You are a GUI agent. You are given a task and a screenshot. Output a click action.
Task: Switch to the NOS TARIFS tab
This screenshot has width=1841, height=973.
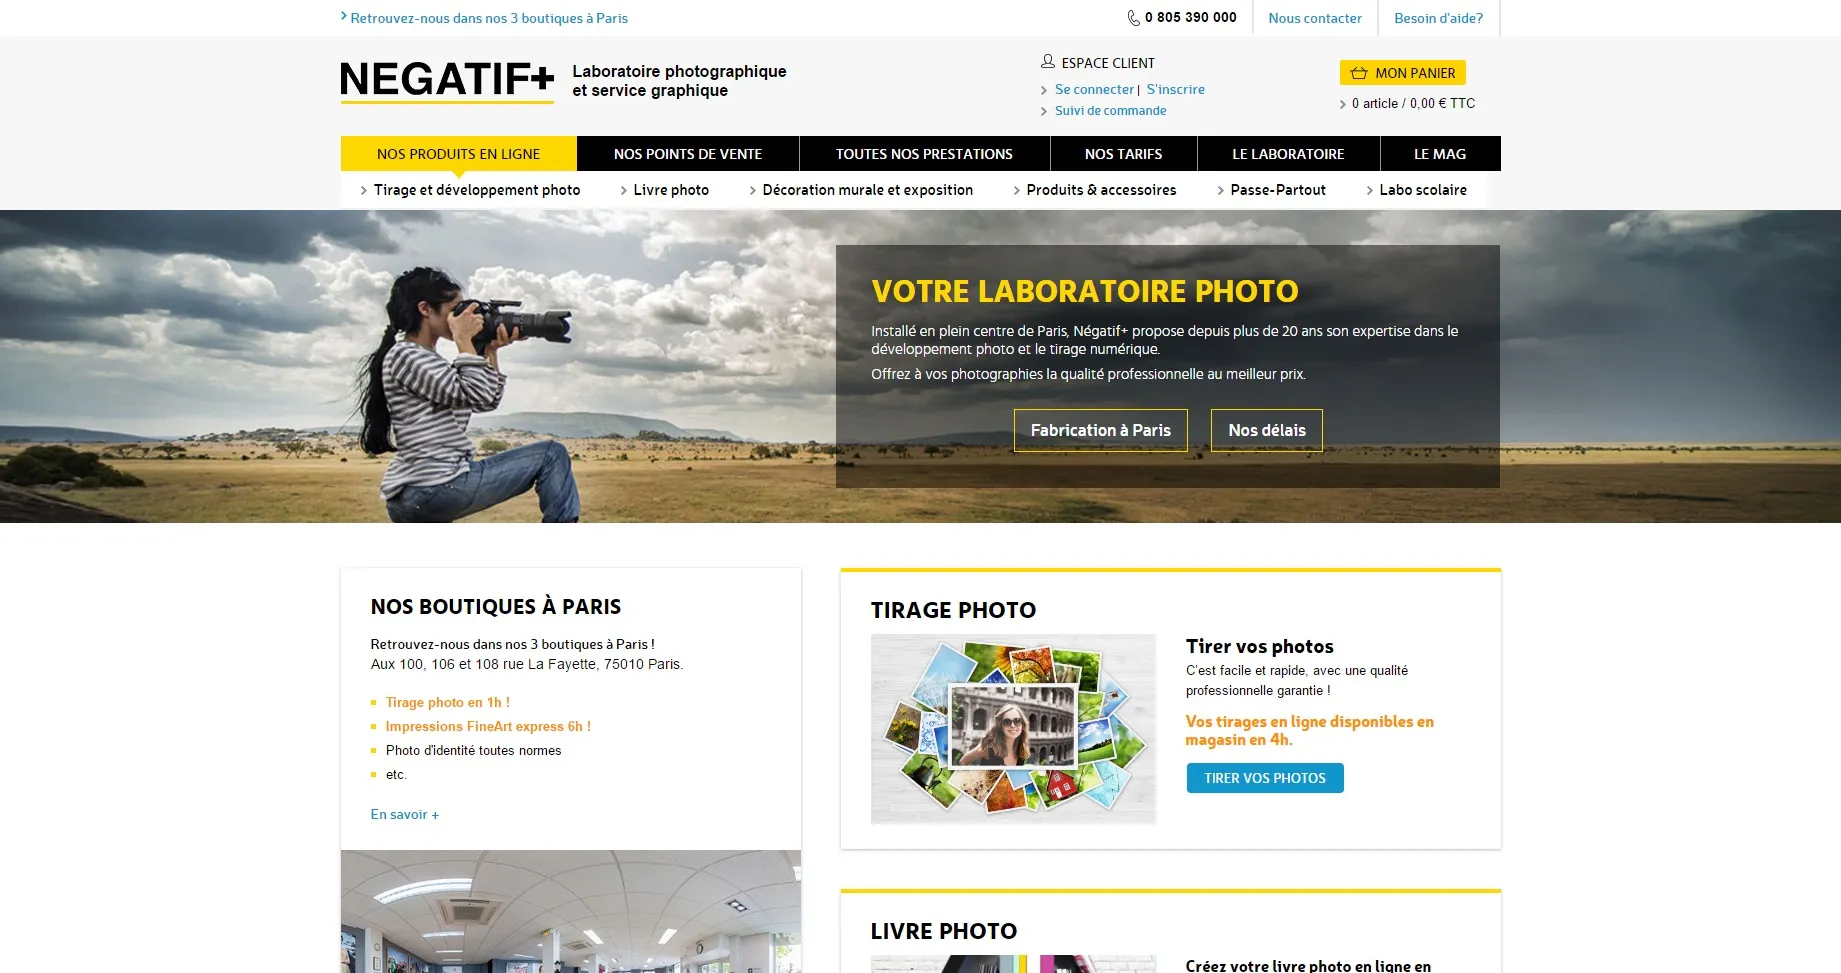click(1123, 153)
